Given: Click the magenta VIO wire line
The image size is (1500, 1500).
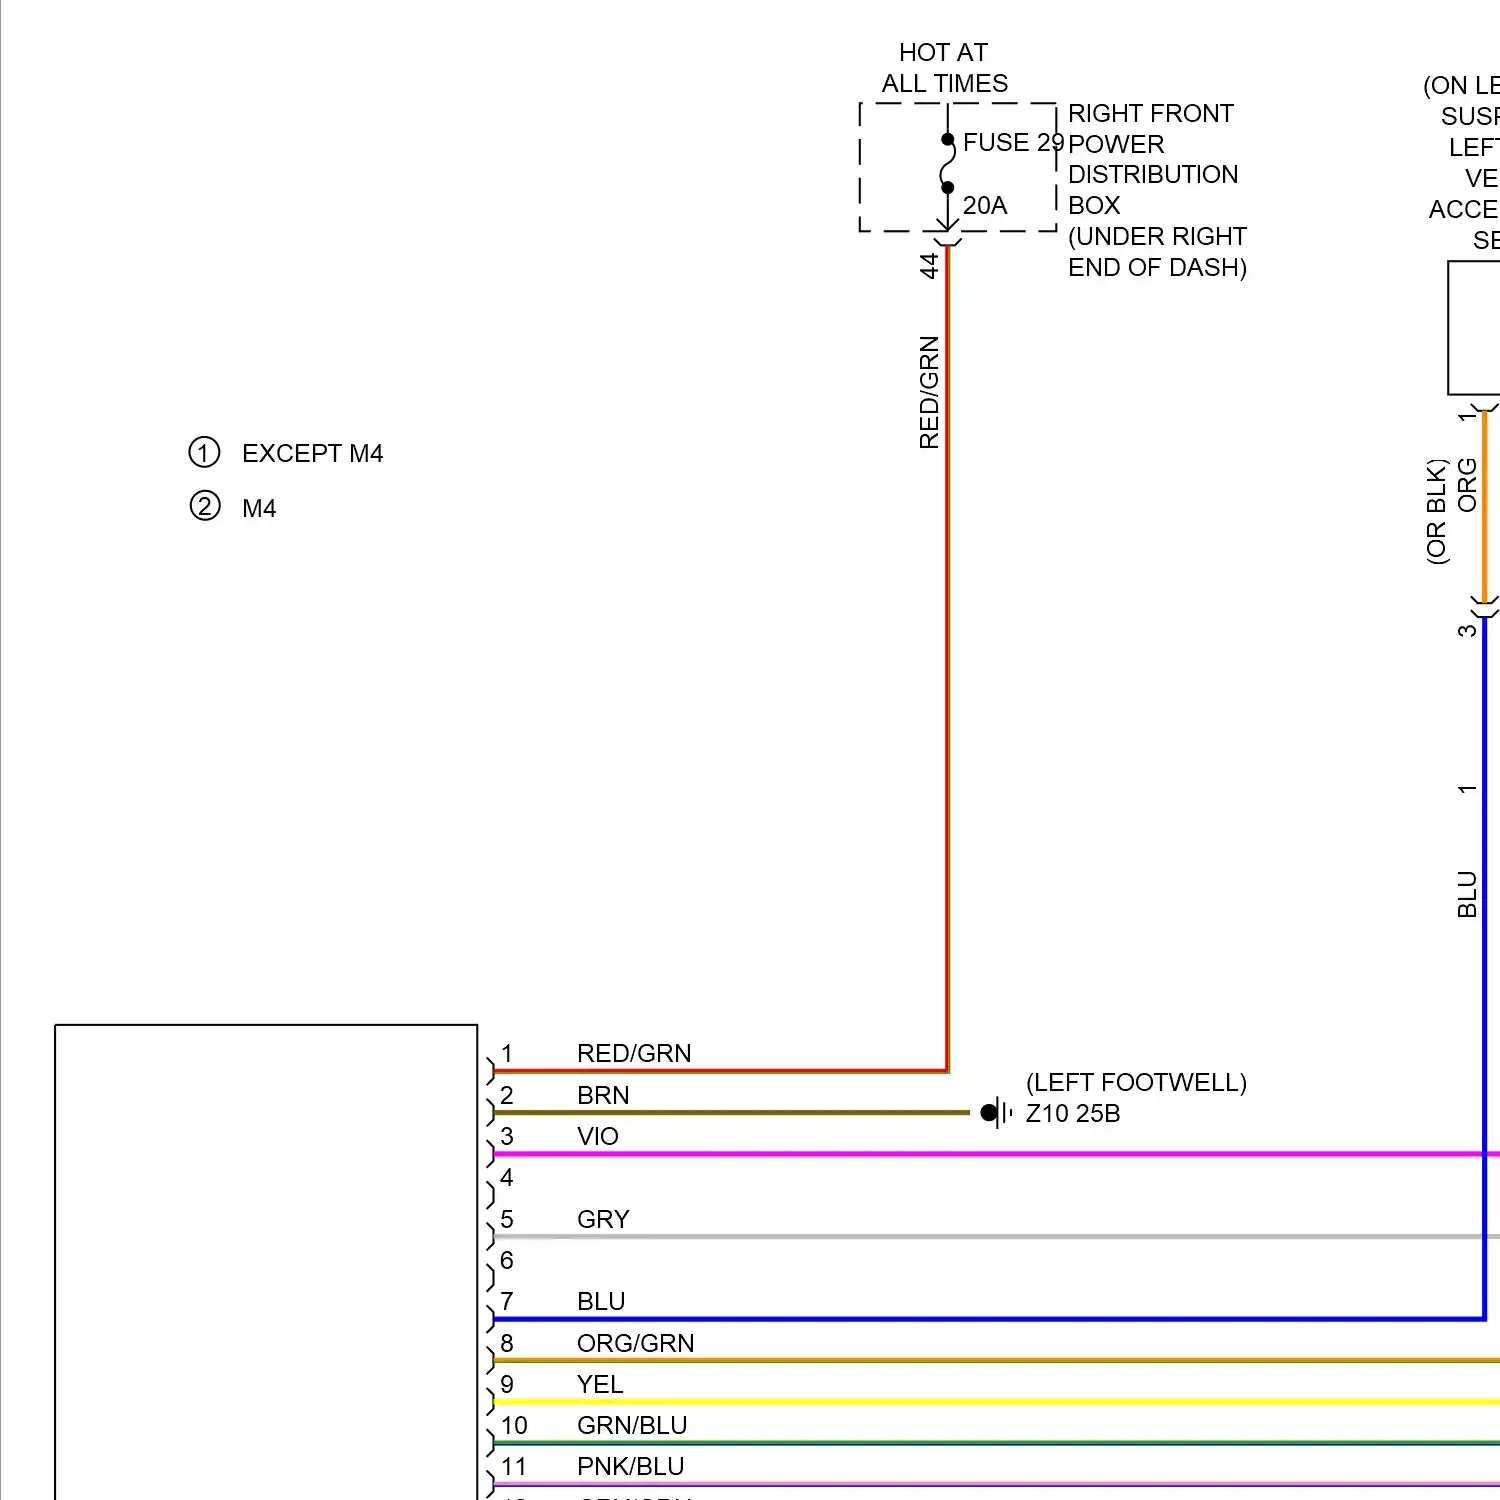Looking at the screenshot, I should click(997, 1154).
